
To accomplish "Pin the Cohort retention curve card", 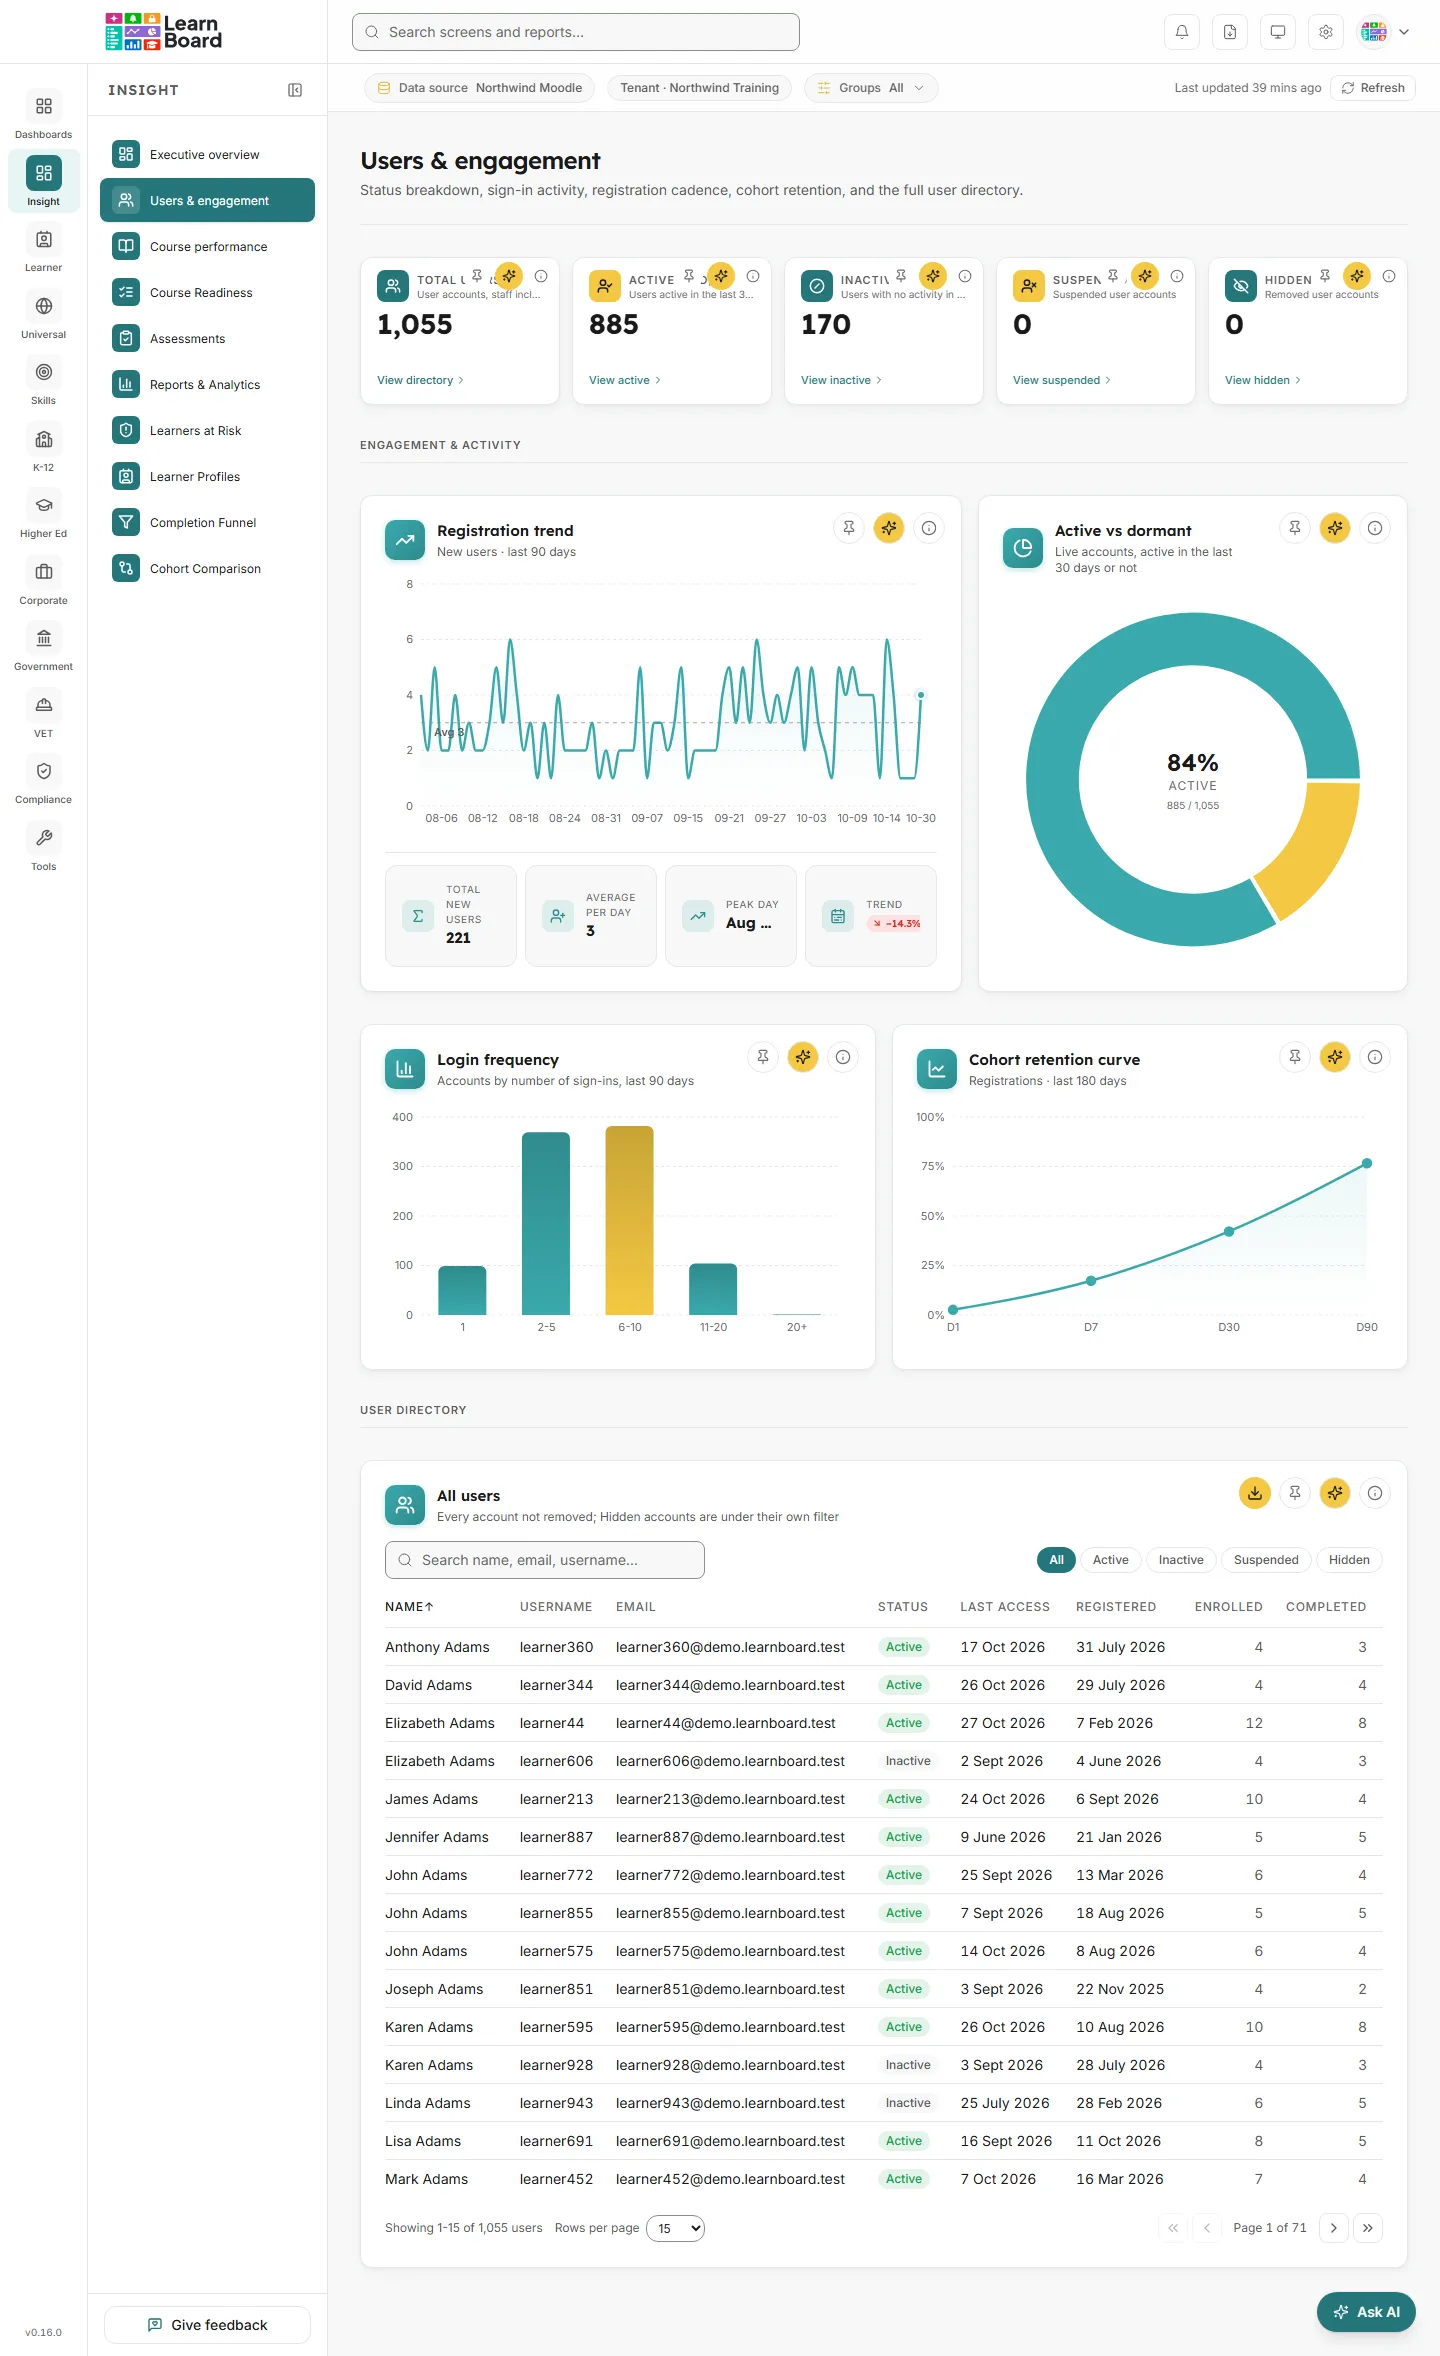I will [1295, 1057].
